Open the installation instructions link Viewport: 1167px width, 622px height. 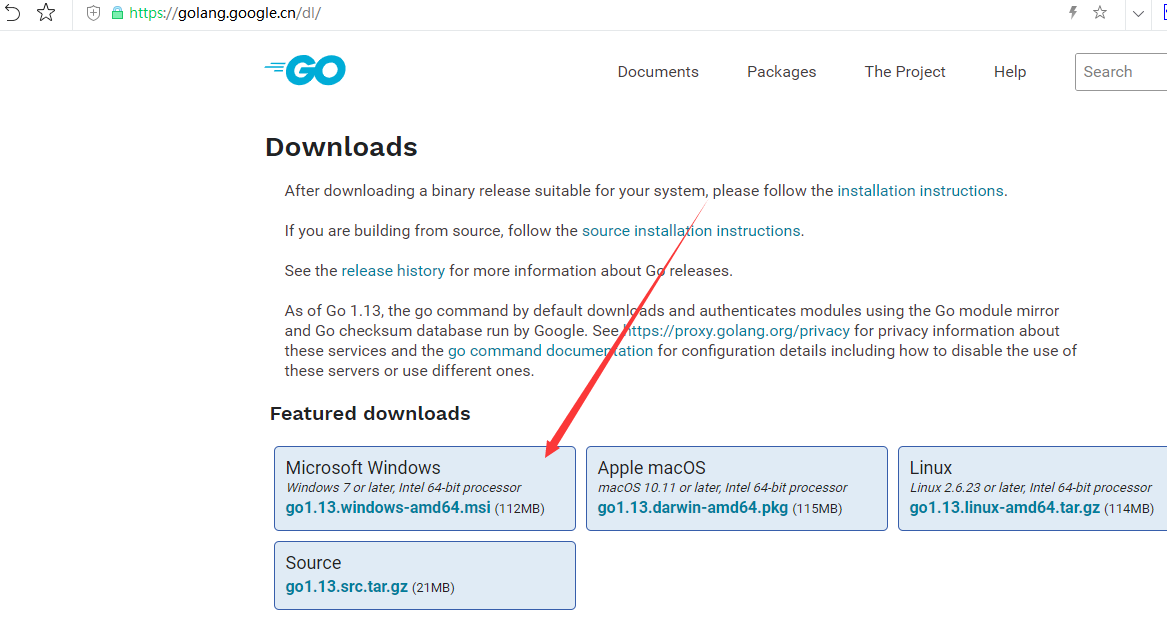[x=919, y=190]
